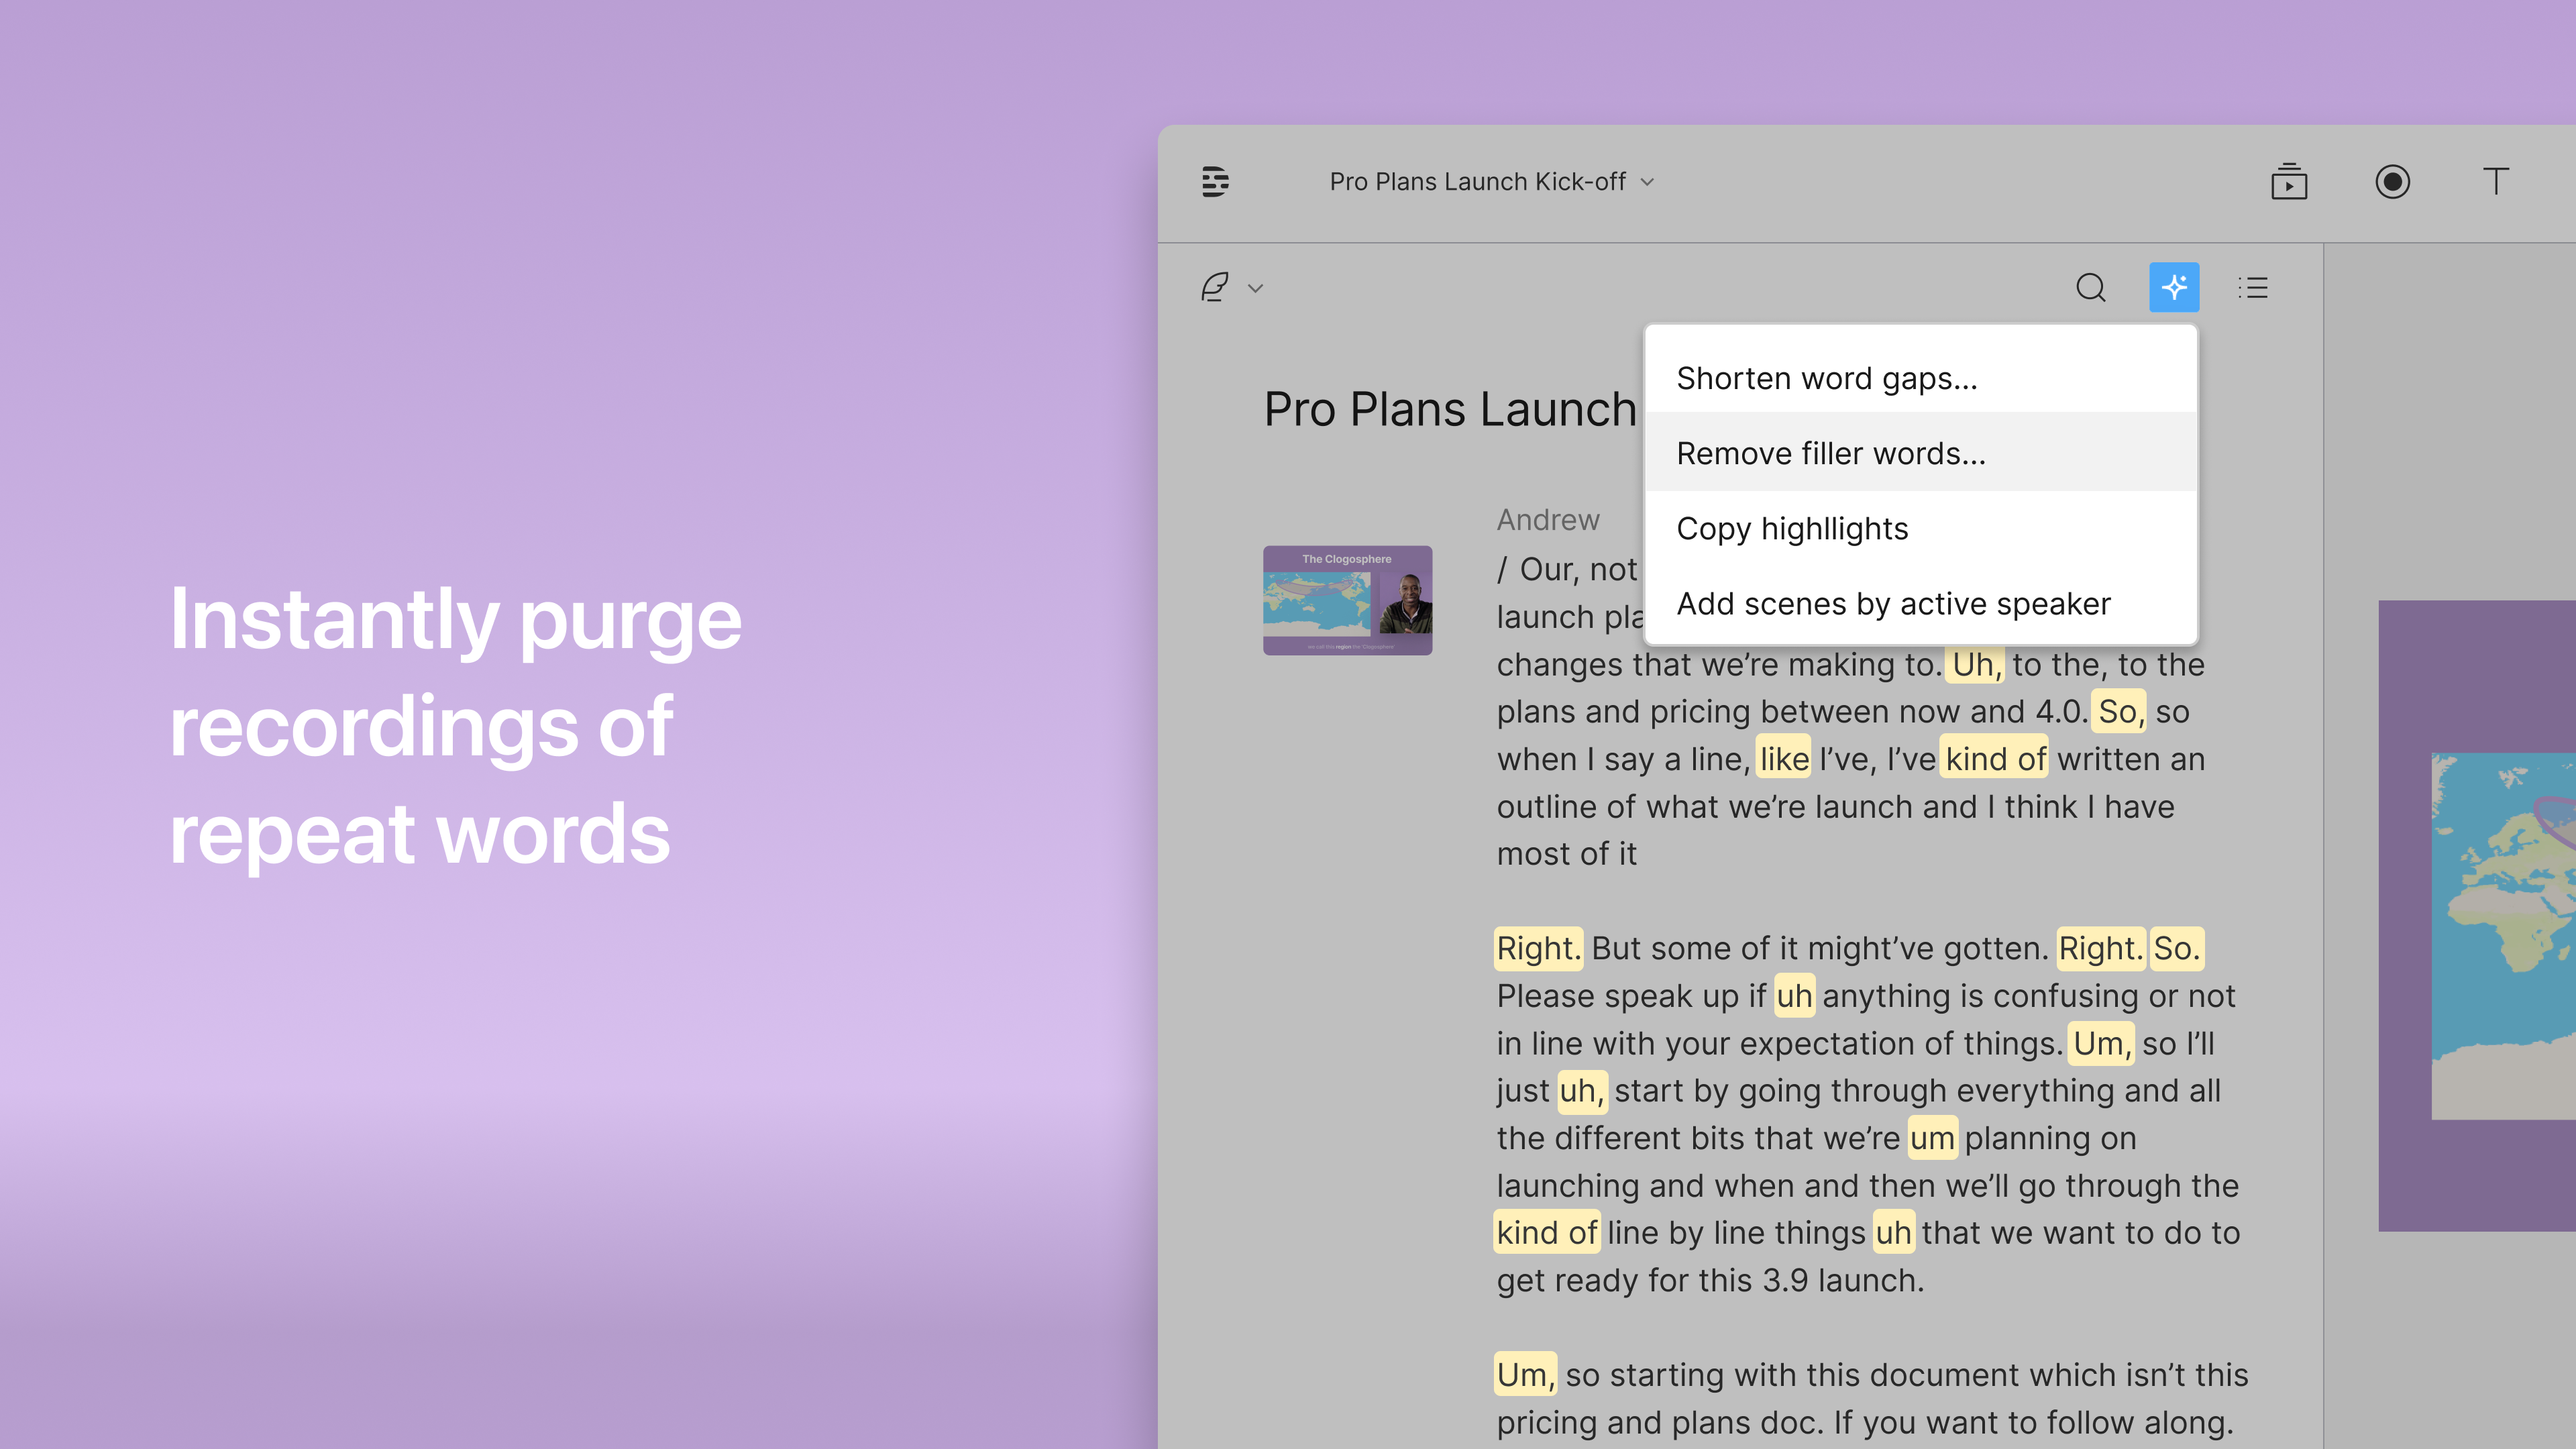Select the text tool T icon
This screenshot has width=2576, height=1449.
pos(2495,181)
